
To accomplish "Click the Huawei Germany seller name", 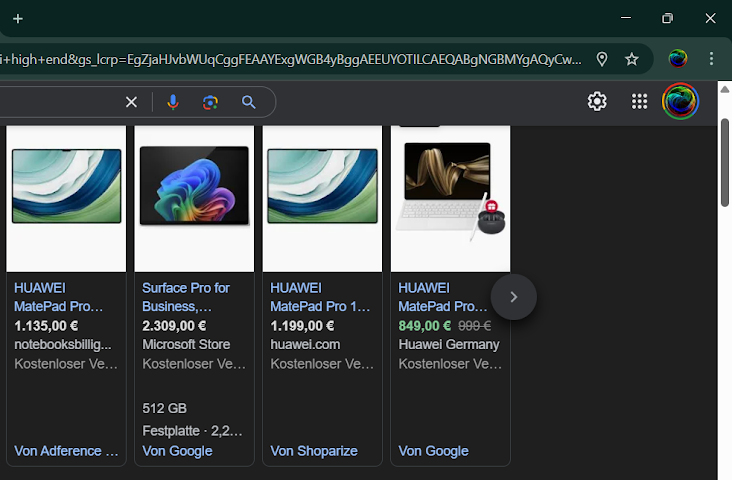I will pyautogui.click(x=449, y=345).
